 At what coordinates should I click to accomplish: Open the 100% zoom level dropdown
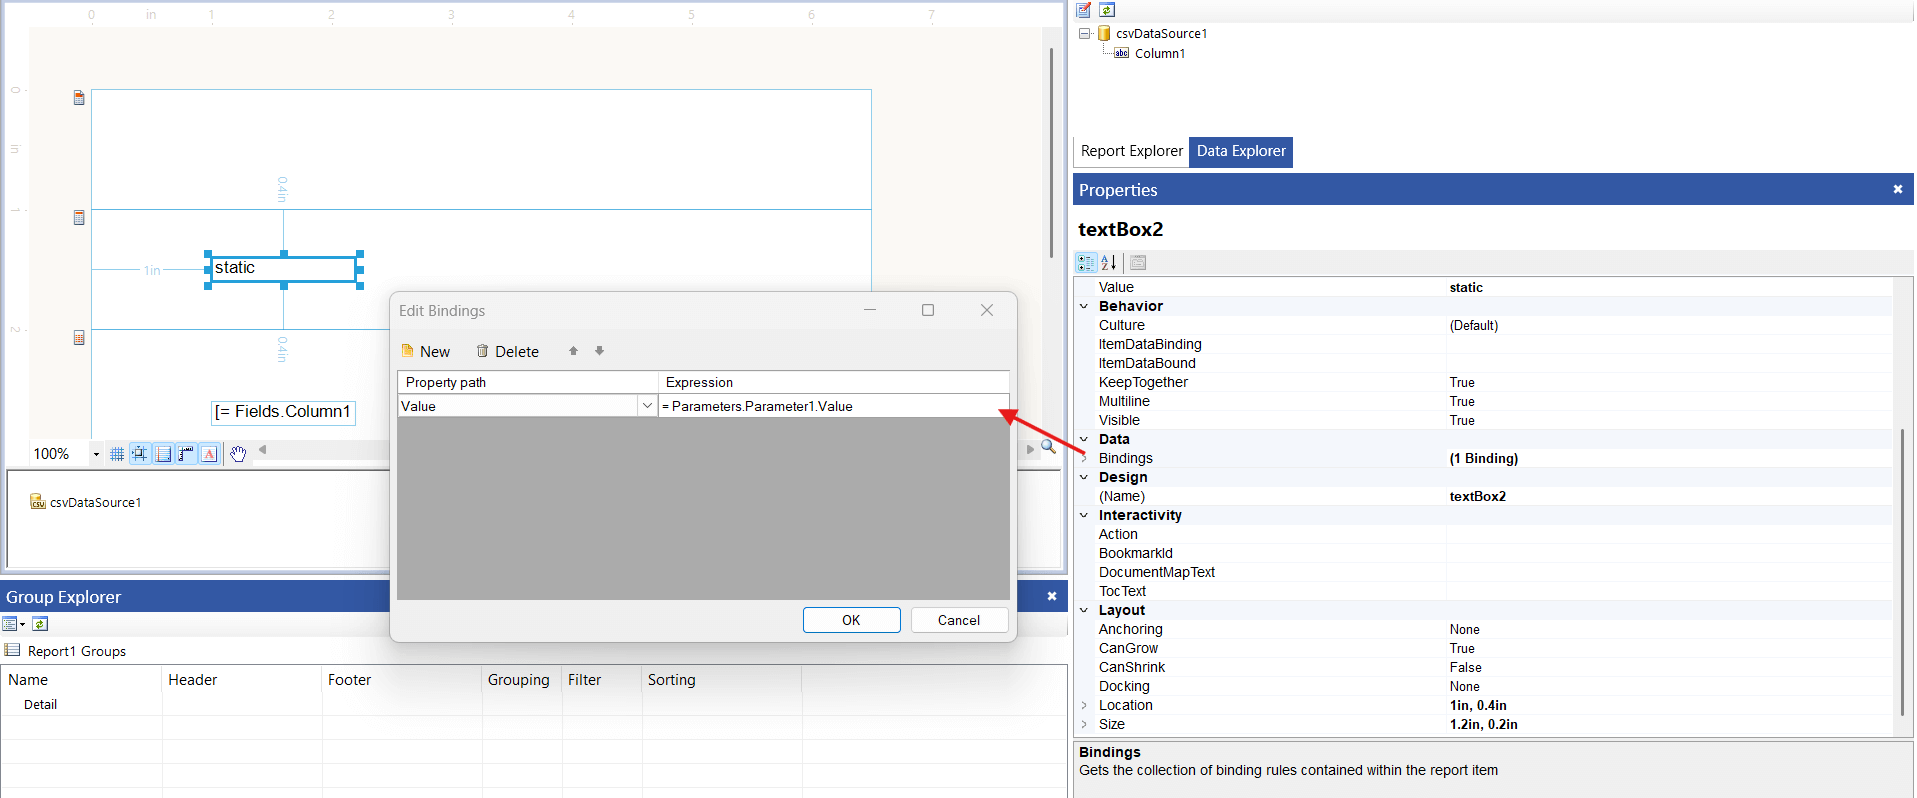click(96, 454)
